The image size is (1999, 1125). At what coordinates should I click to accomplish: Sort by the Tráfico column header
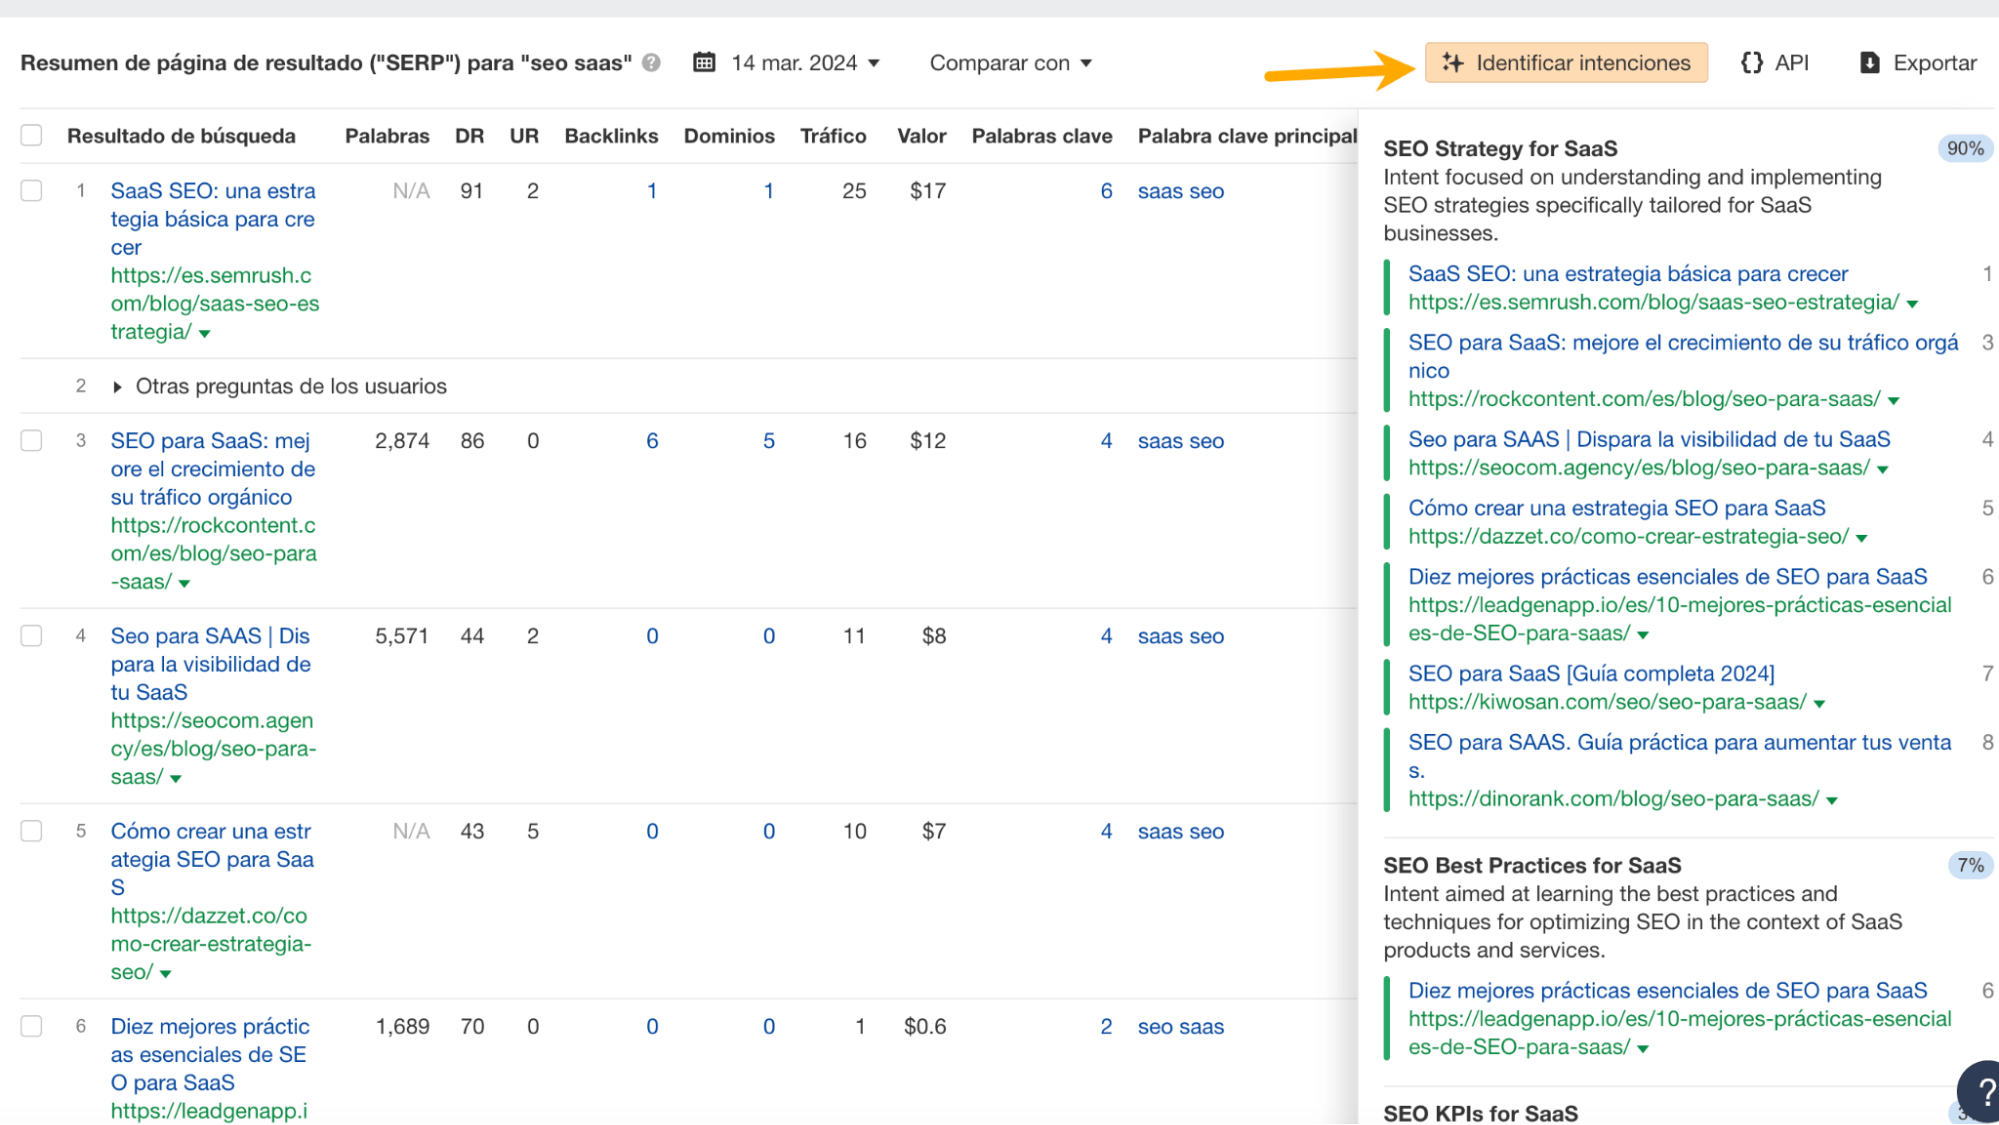tap(832, 136)
